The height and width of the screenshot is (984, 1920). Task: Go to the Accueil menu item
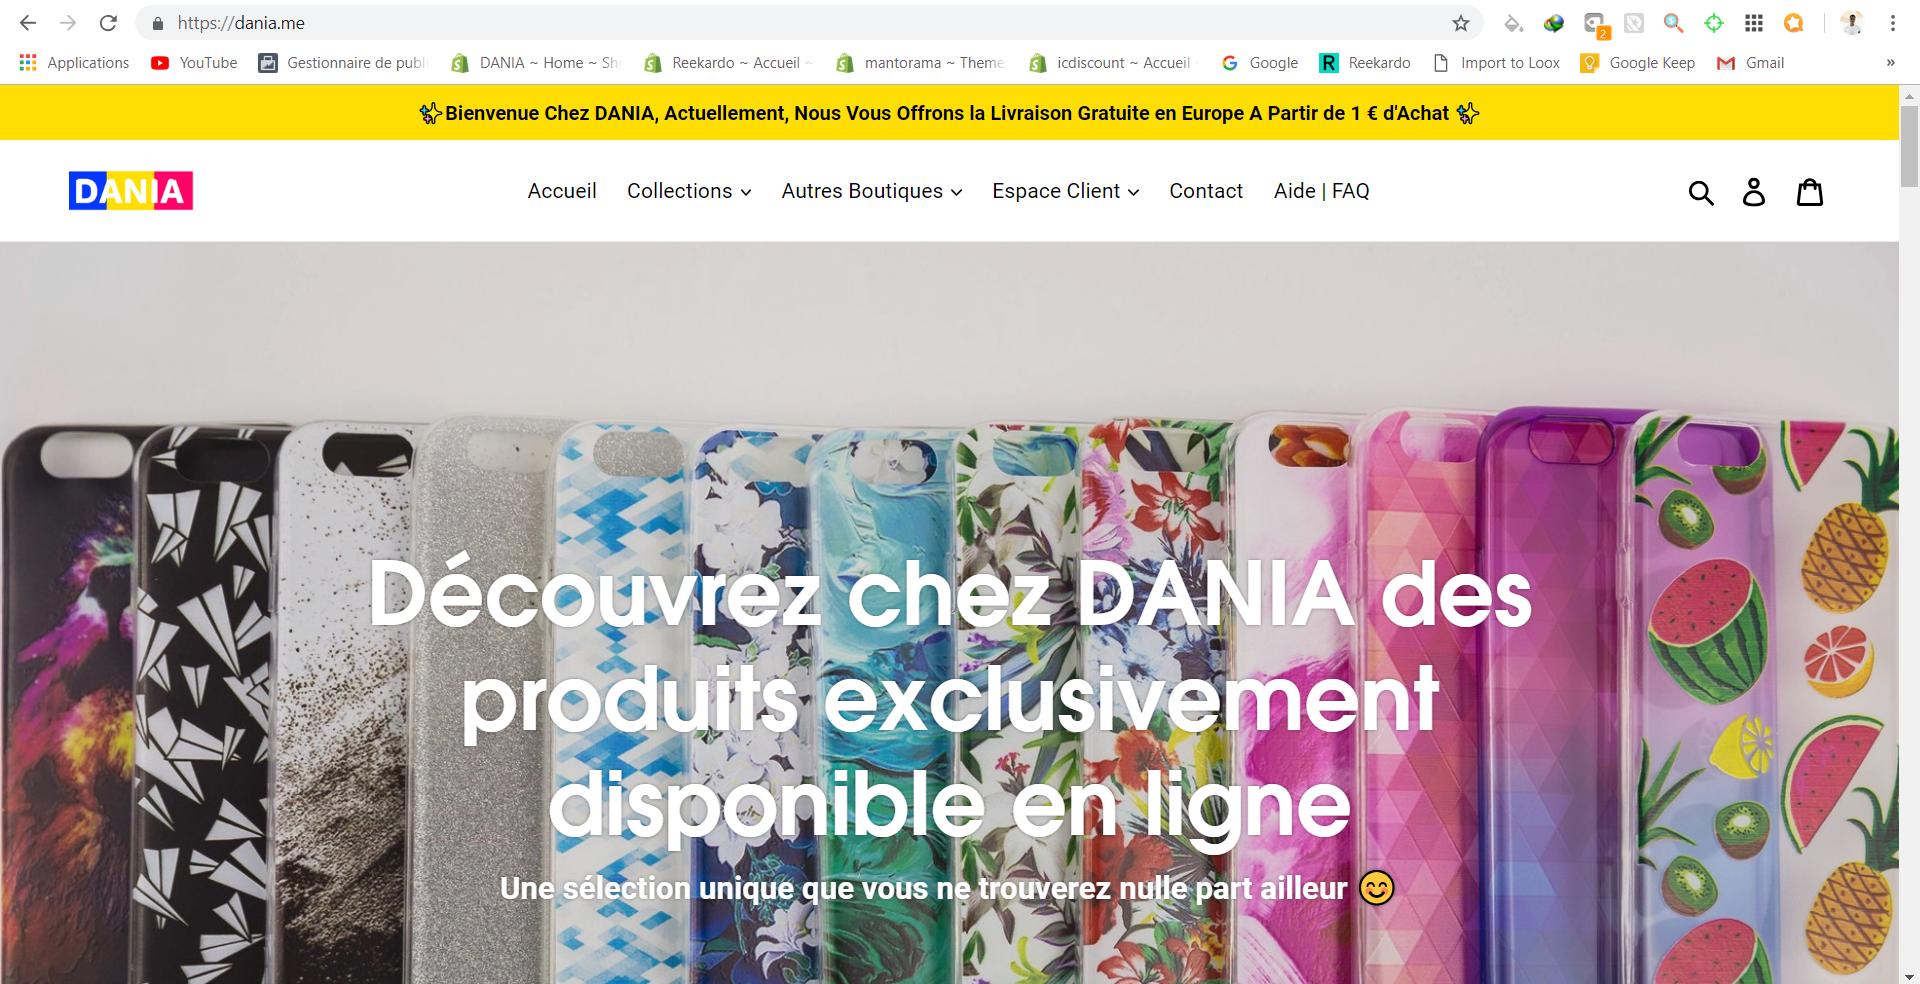(x=562, y=191)
